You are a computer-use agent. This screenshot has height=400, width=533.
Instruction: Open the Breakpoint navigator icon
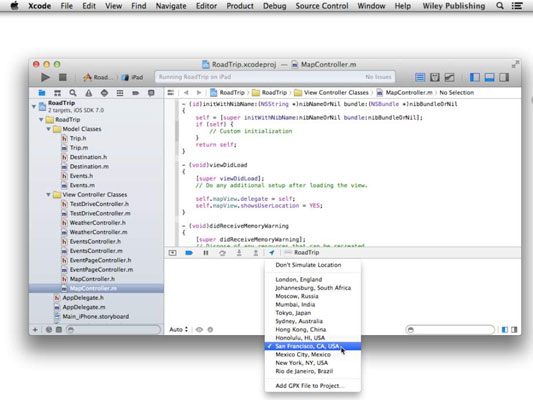click(135, 93)
